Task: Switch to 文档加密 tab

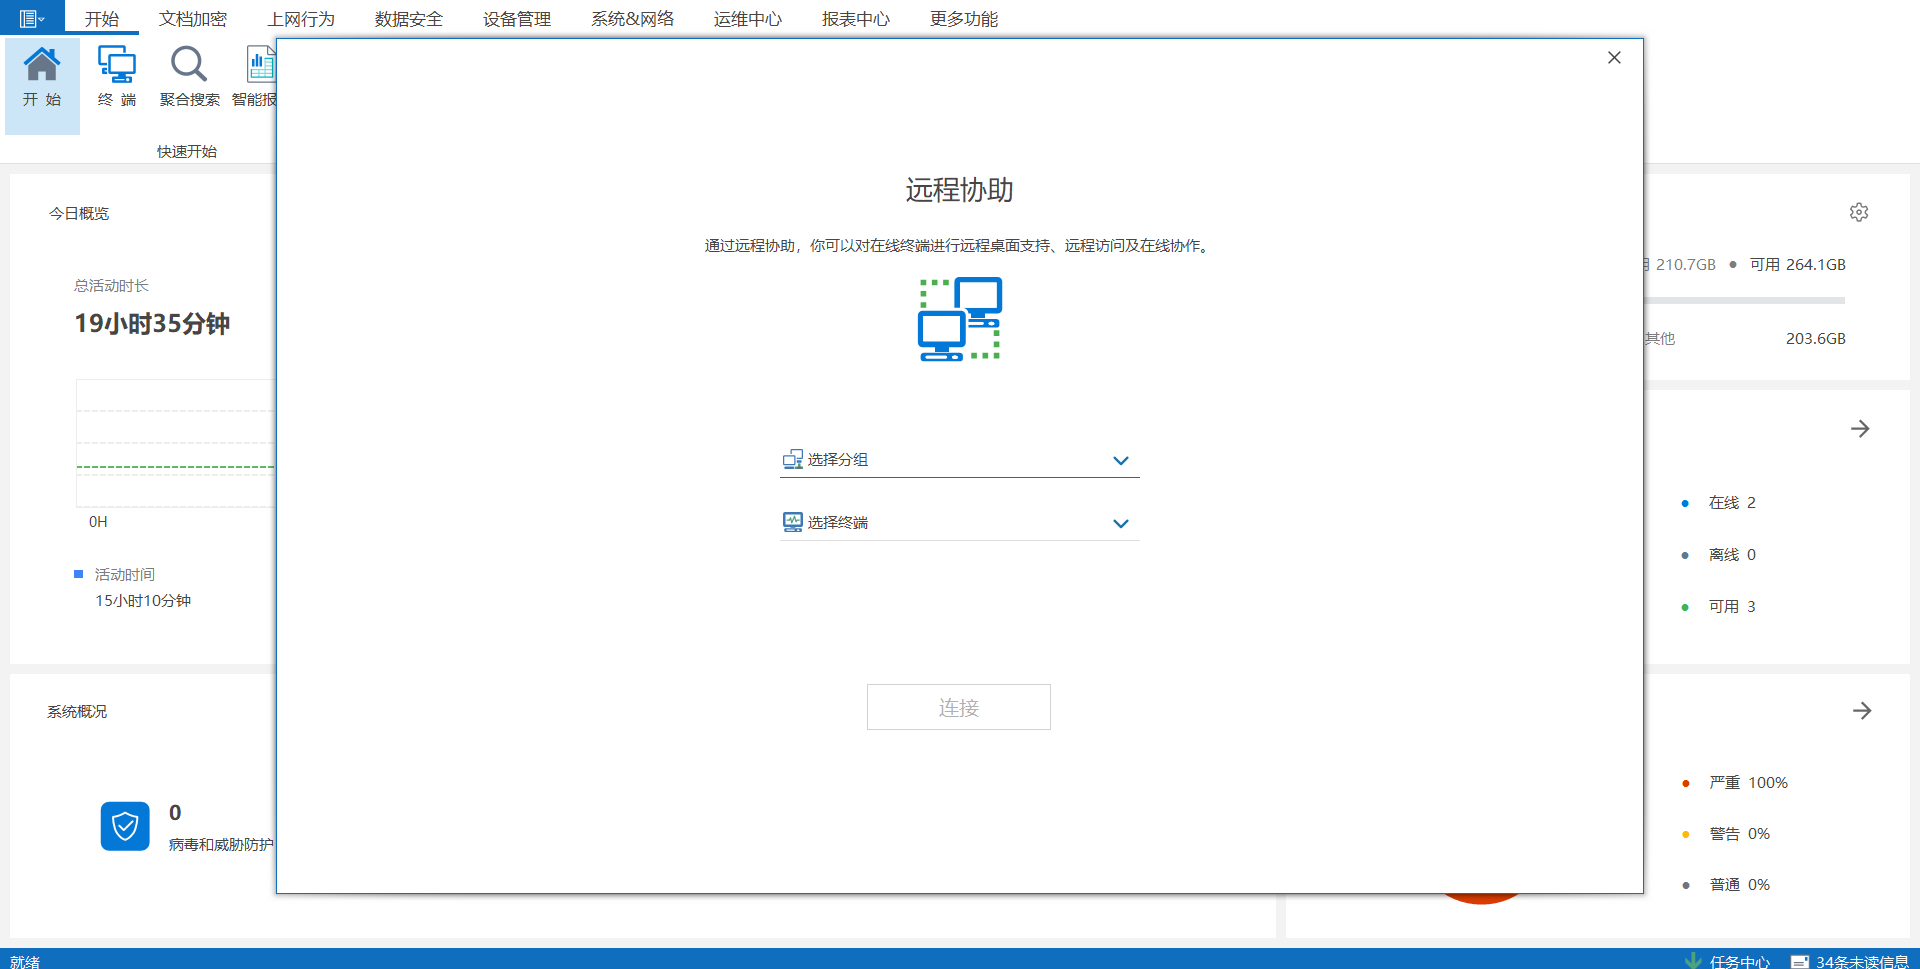Action: click(x=193, y=19)
